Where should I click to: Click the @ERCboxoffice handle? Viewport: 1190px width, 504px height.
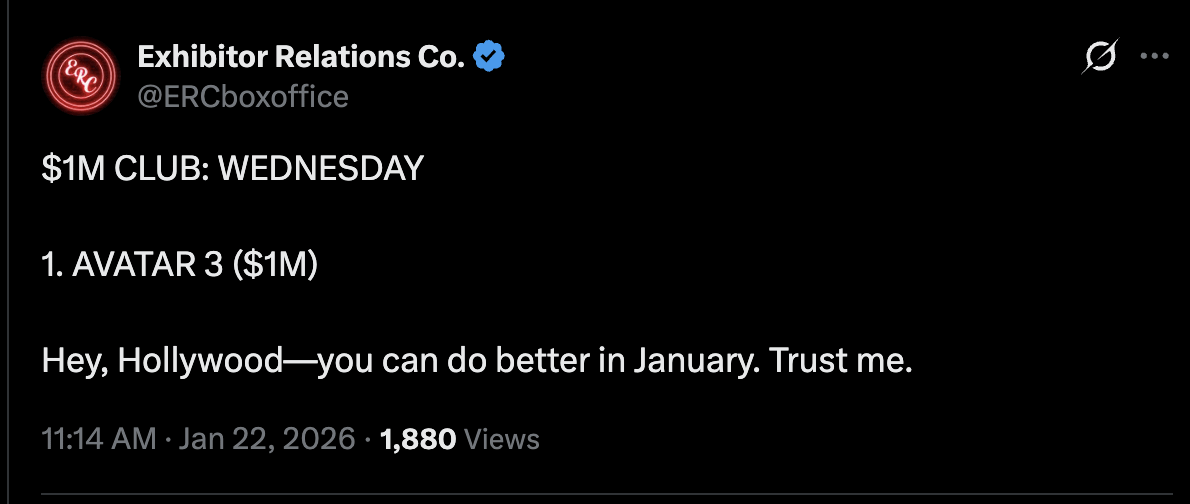[242, 96]
